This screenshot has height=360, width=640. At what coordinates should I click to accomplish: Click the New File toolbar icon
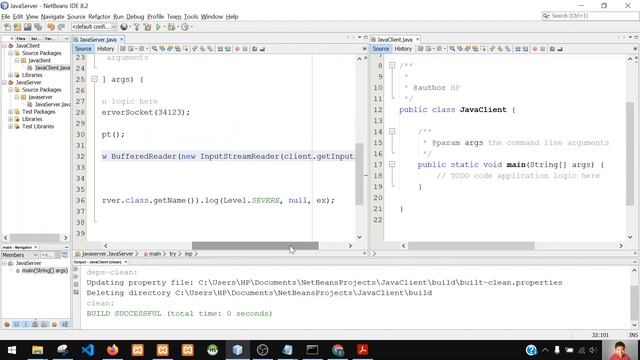(x=7, y=27)
